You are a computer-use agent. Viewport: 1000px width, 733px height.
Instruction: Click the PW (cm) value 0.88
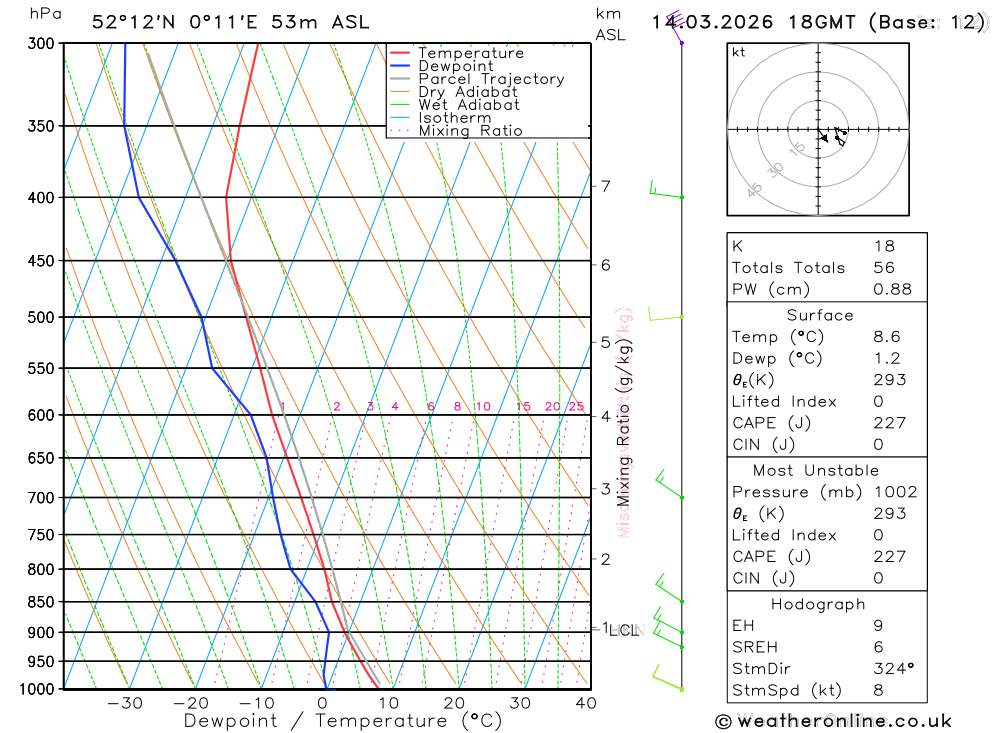[893, 290]
